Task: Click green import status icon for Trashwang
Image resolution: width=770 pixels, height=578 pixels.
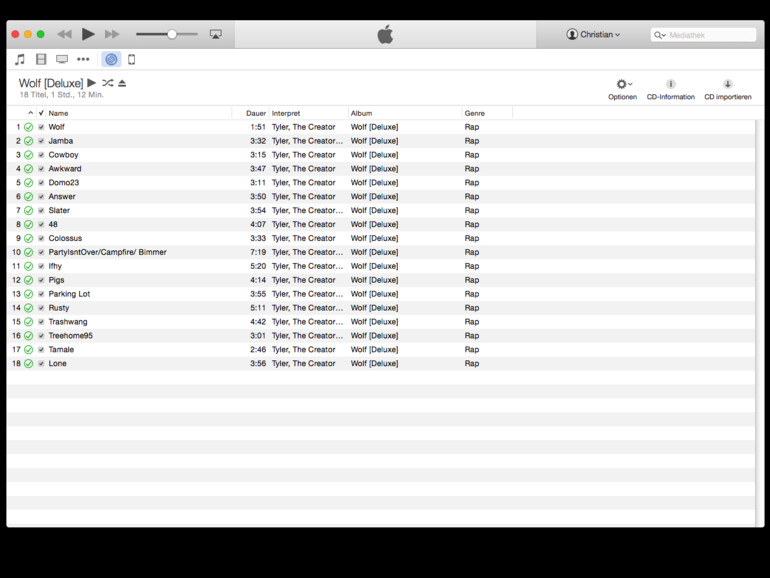Action: pyautogui.click(x=28, y=322)
